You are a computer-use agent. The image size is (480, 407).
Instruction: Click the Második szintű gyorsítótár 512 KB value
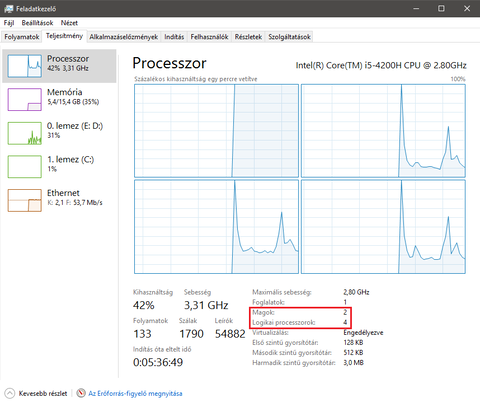tap(353, 353)
